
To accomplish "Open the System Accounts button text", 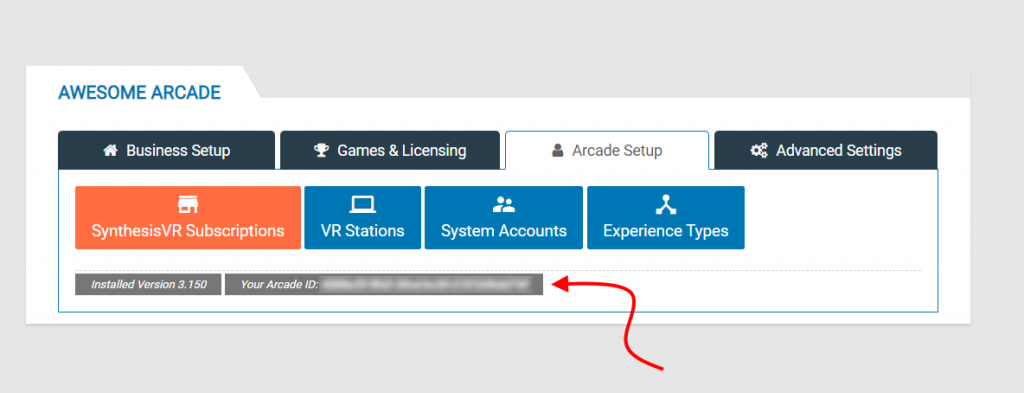I will tap(504, 231).
